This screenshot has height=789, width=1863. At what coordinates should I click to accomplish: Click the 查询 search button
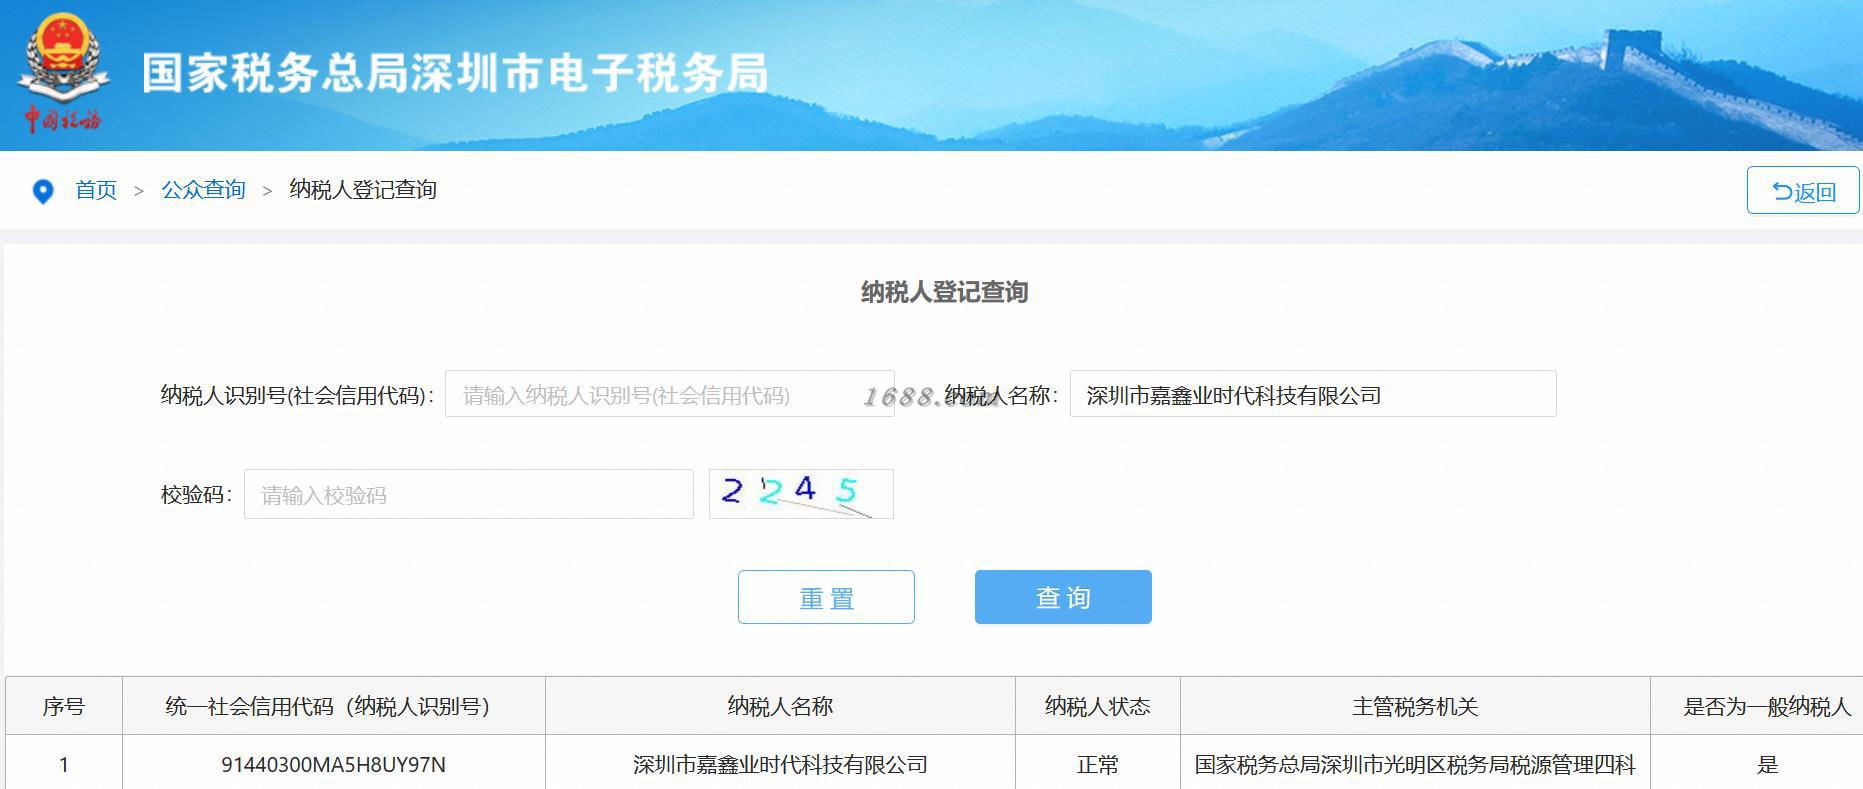tap(1063, 597)
